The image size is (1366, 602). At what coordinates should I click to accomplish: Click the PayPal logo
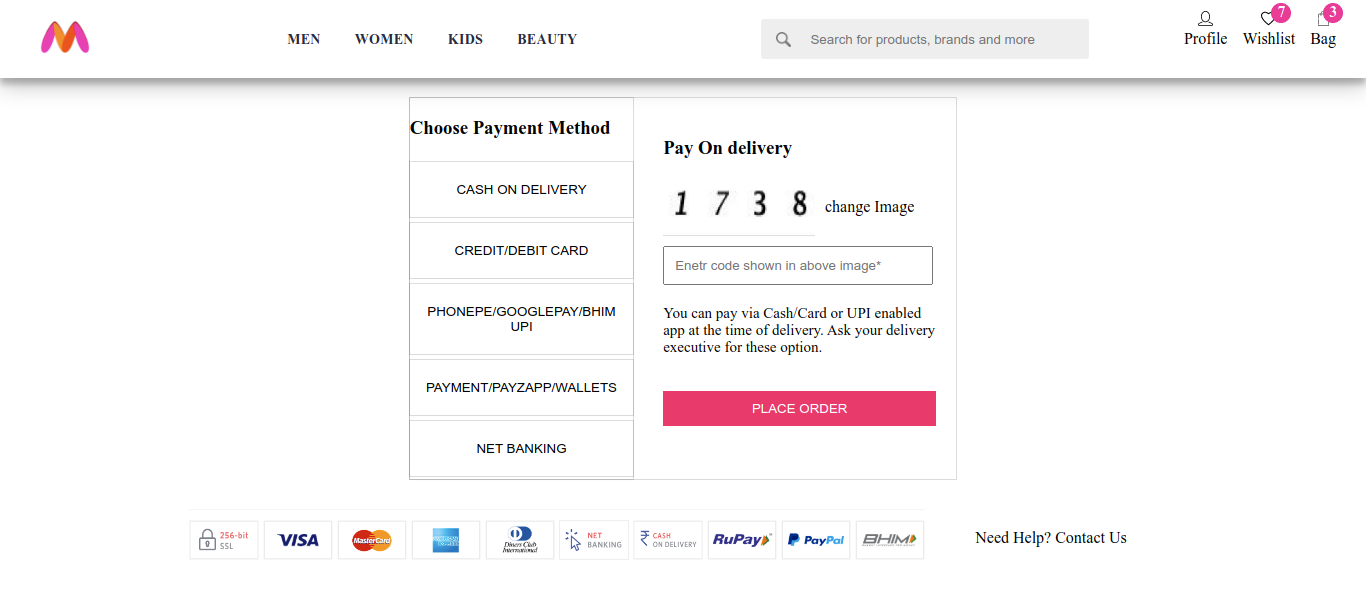(x=816, y=540)
